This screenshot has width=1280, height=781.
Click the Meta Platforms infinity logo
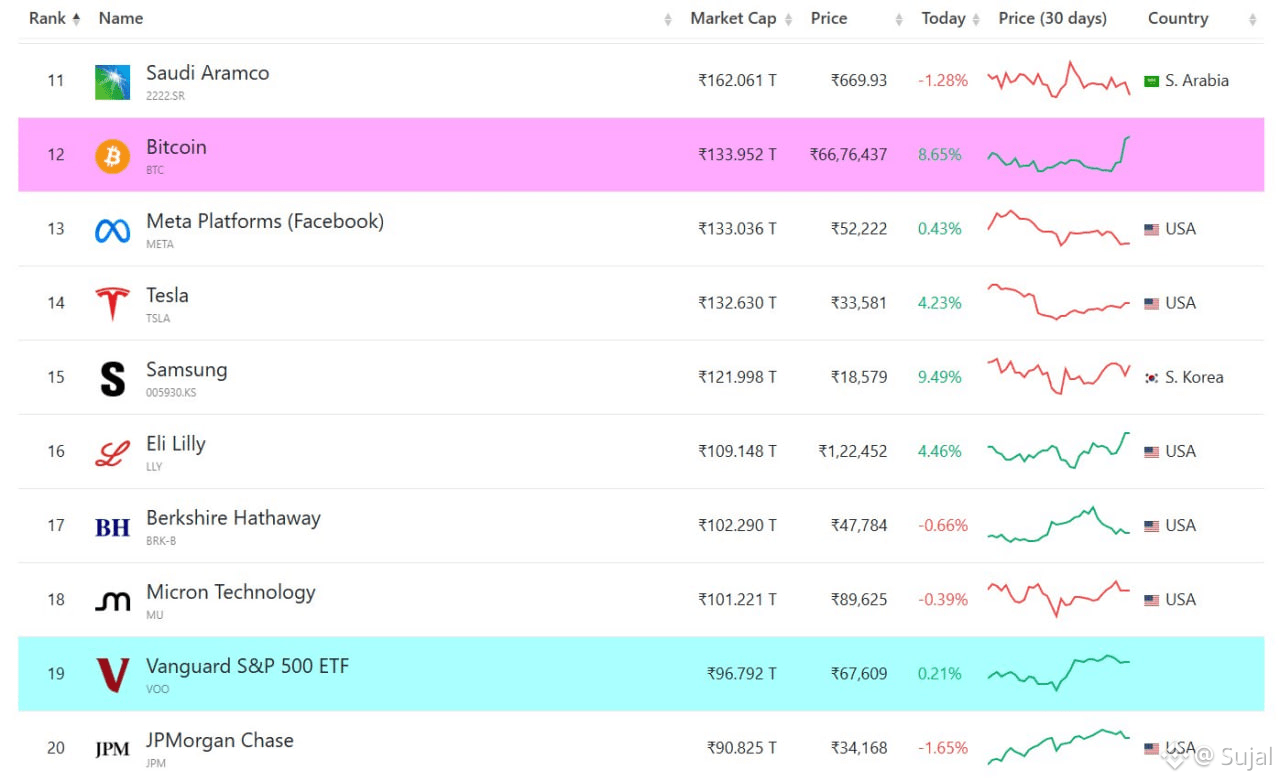pyautogui.click(x=112, y=231)
